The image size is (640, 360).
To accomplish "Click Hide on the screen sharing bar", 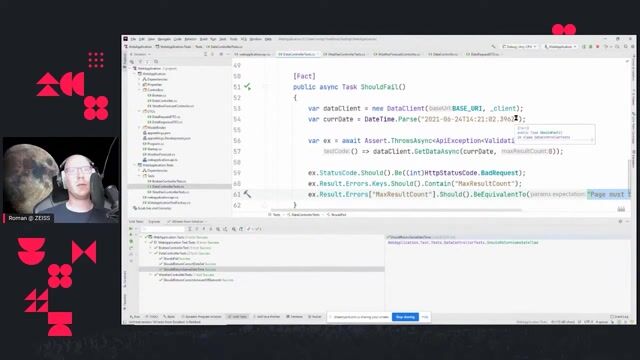I will pos(425,317).
